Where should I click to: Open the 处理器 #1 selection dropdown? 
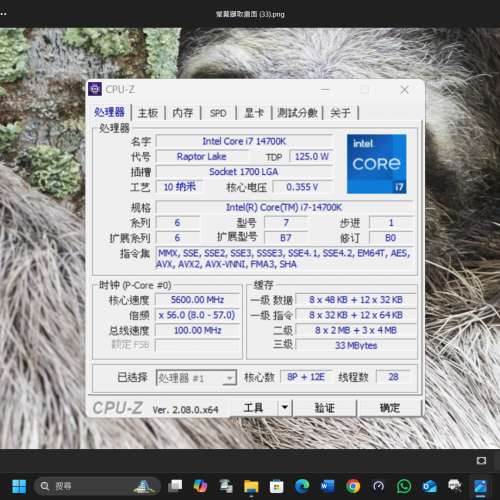[x=196, y=378]
